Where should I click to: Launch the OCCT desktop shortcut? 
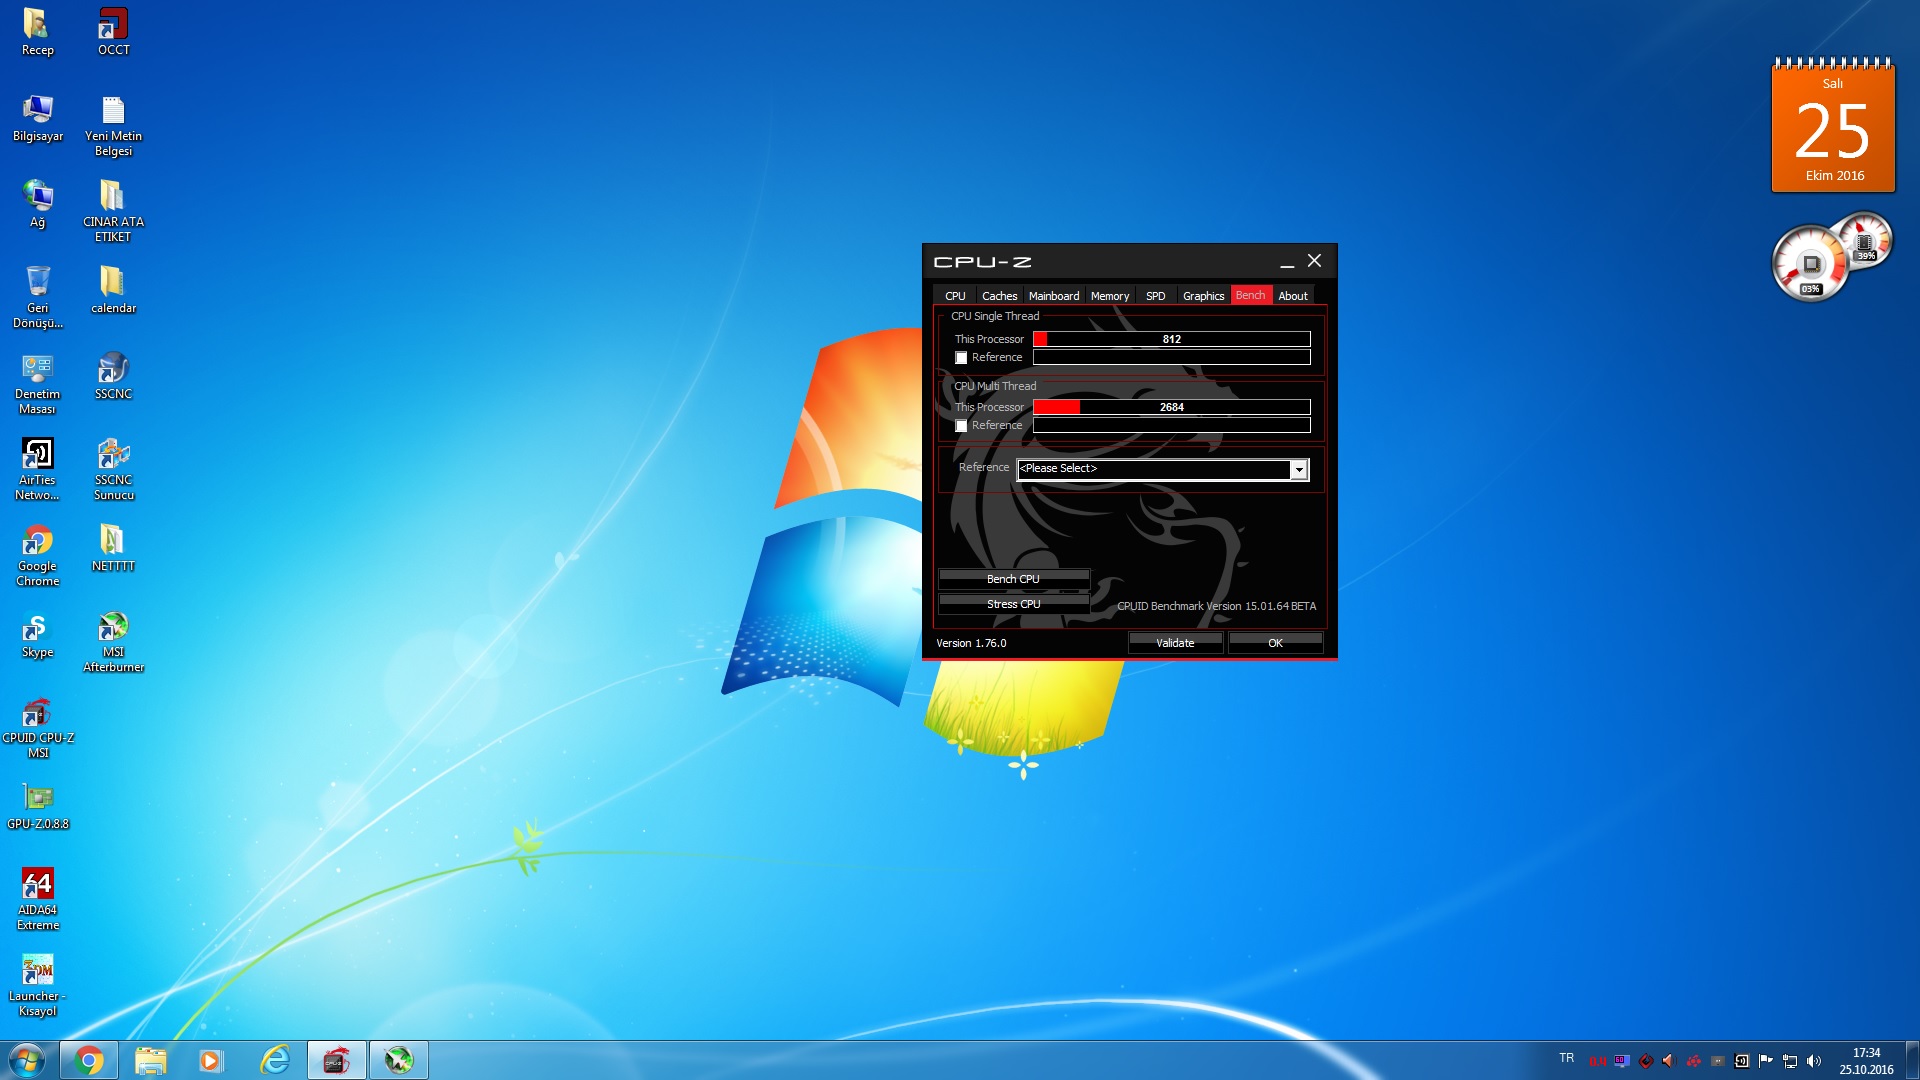(x=113, y=32)
